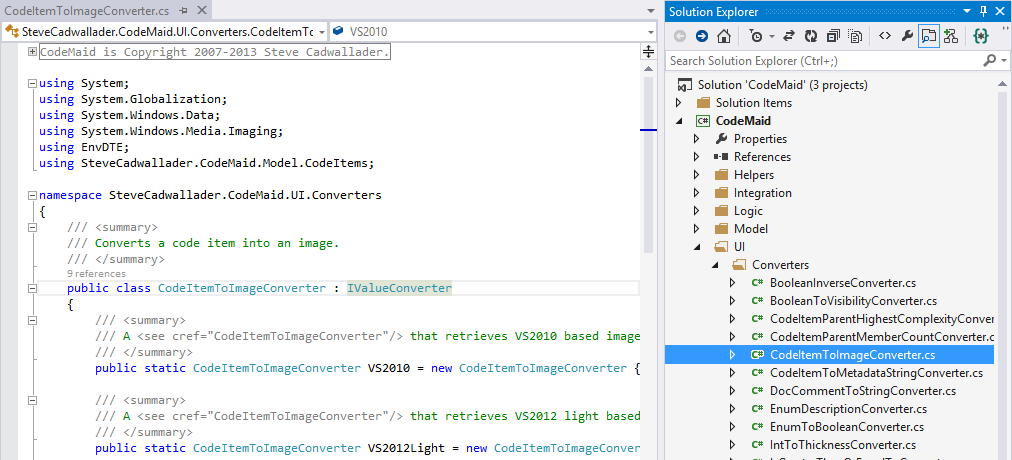The width and height of the screenshot is (1012, 460).
Task: Open the VS2010 member dropdown
Action: click(650, 31)
